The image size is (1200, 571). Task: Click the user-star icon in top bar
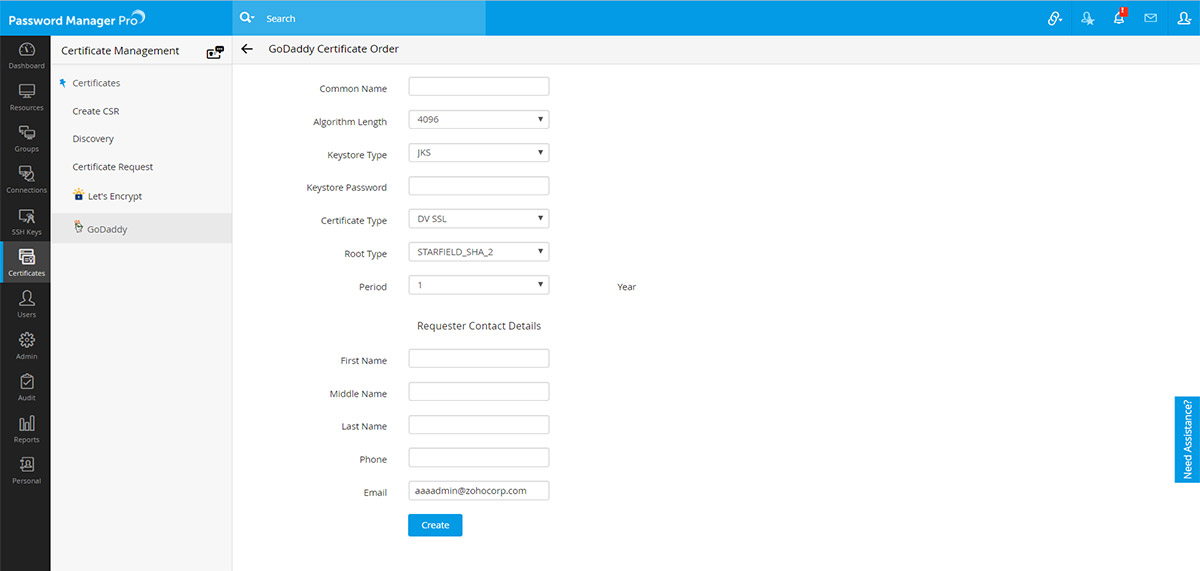(1088, 18)
